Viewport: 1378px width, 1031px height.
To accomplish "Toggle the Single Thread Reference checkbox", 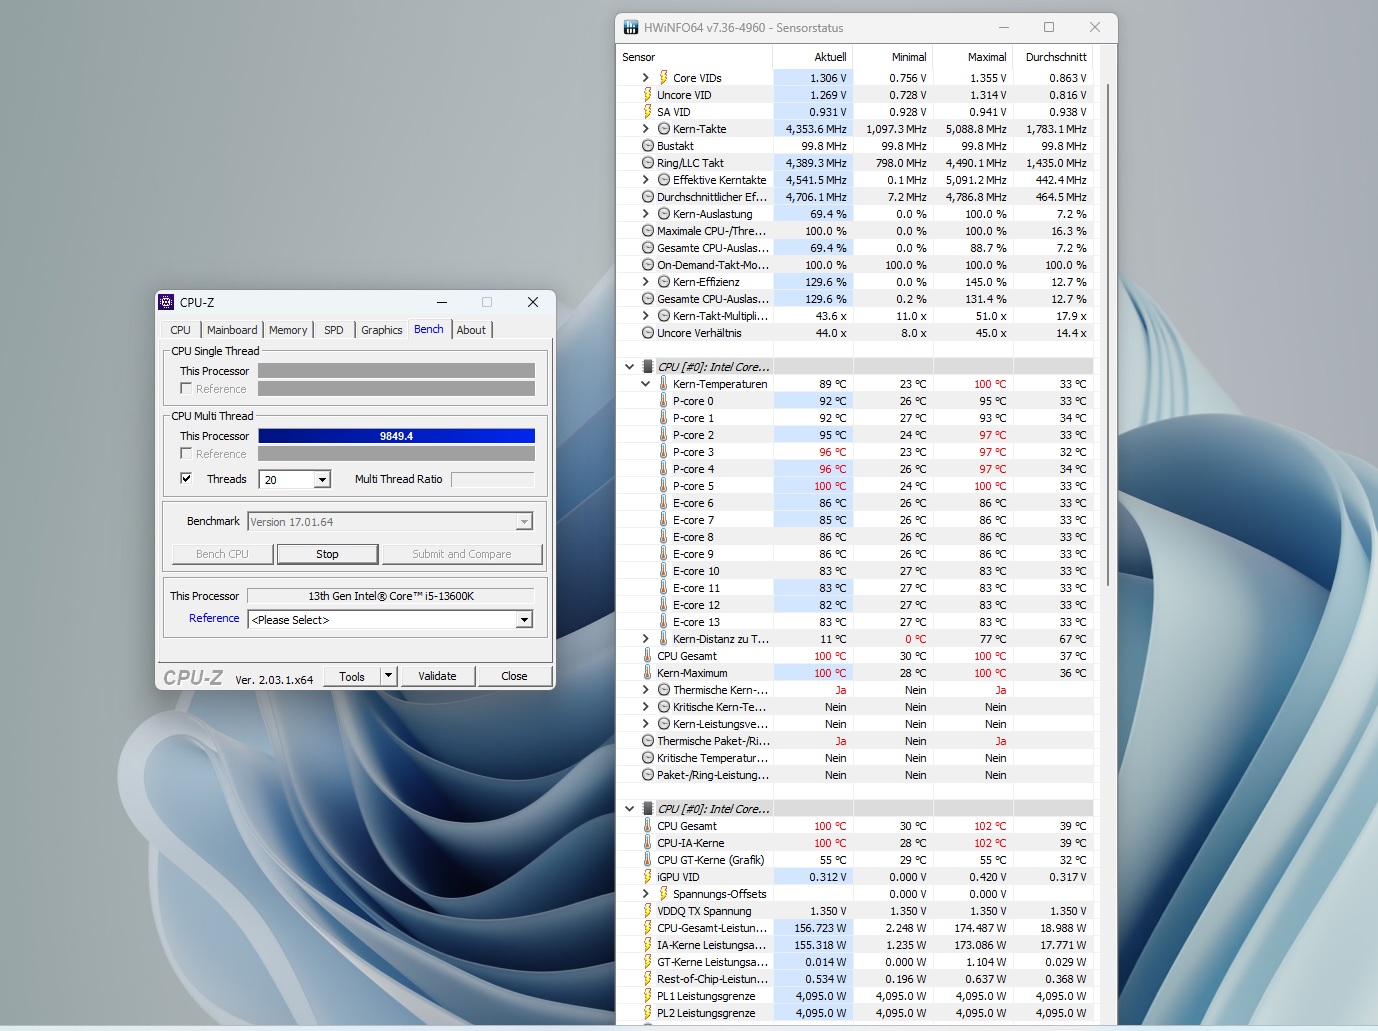I will [185, 388].
